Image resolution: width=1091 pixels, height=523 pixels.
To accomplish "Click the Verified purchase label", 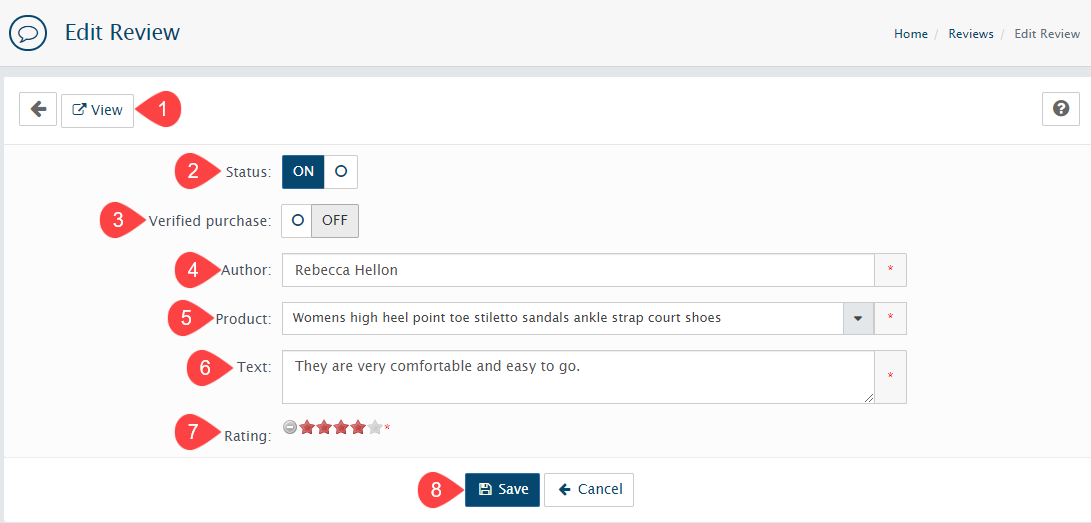I will click(209, 221).
